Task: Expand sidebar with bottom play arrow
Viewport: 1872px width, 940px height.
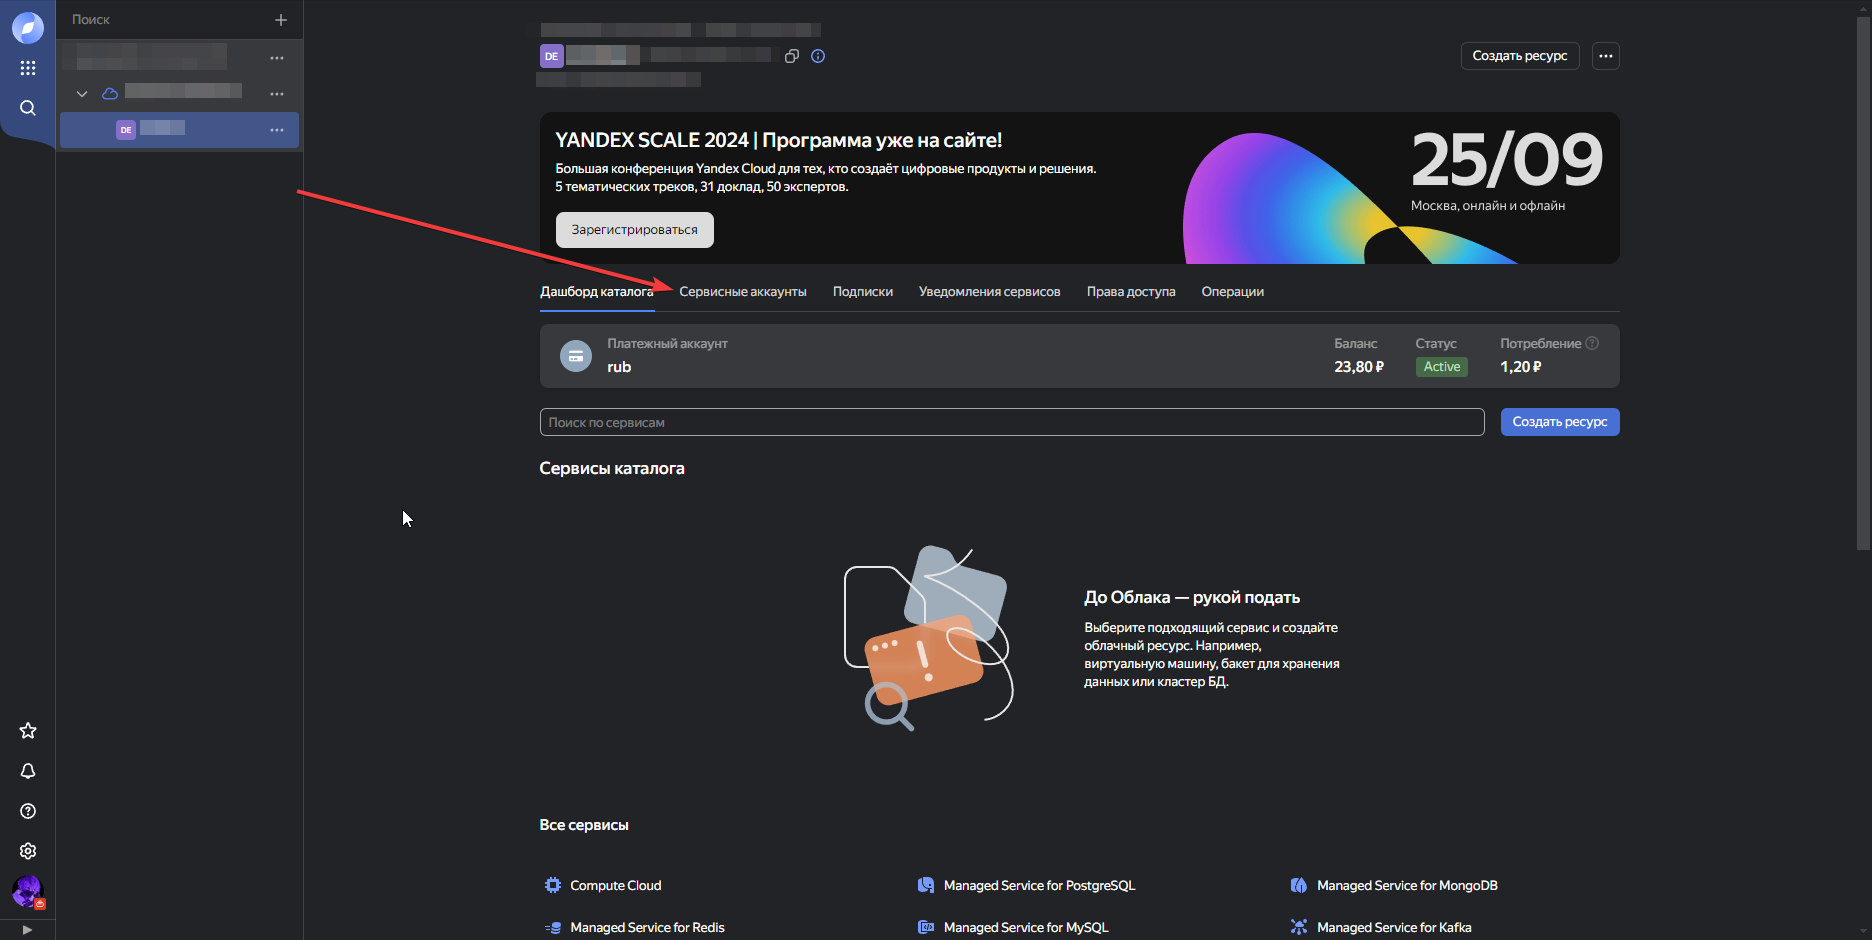Action: pyautogui.click(x=27, y=930)
